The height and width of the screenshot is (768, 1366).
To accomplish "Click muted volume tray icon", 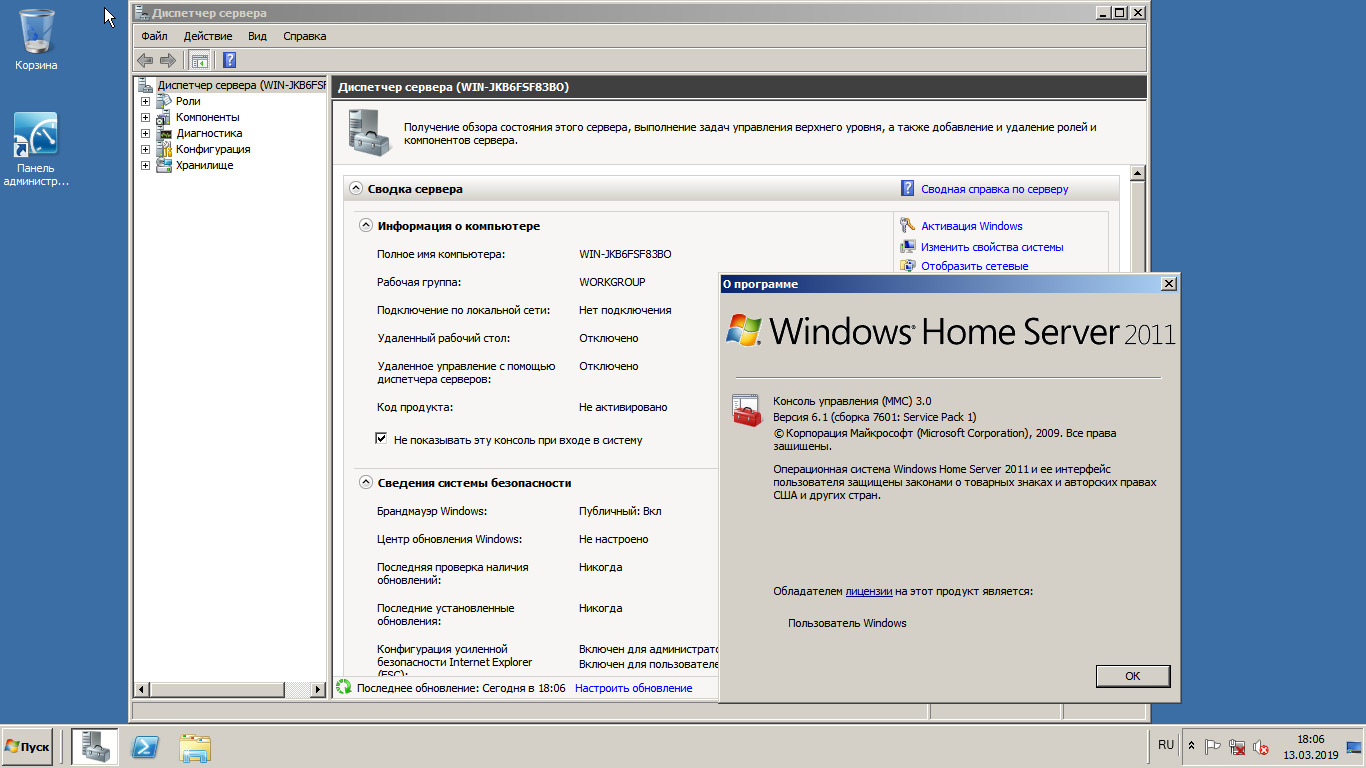I will 1261,746.
